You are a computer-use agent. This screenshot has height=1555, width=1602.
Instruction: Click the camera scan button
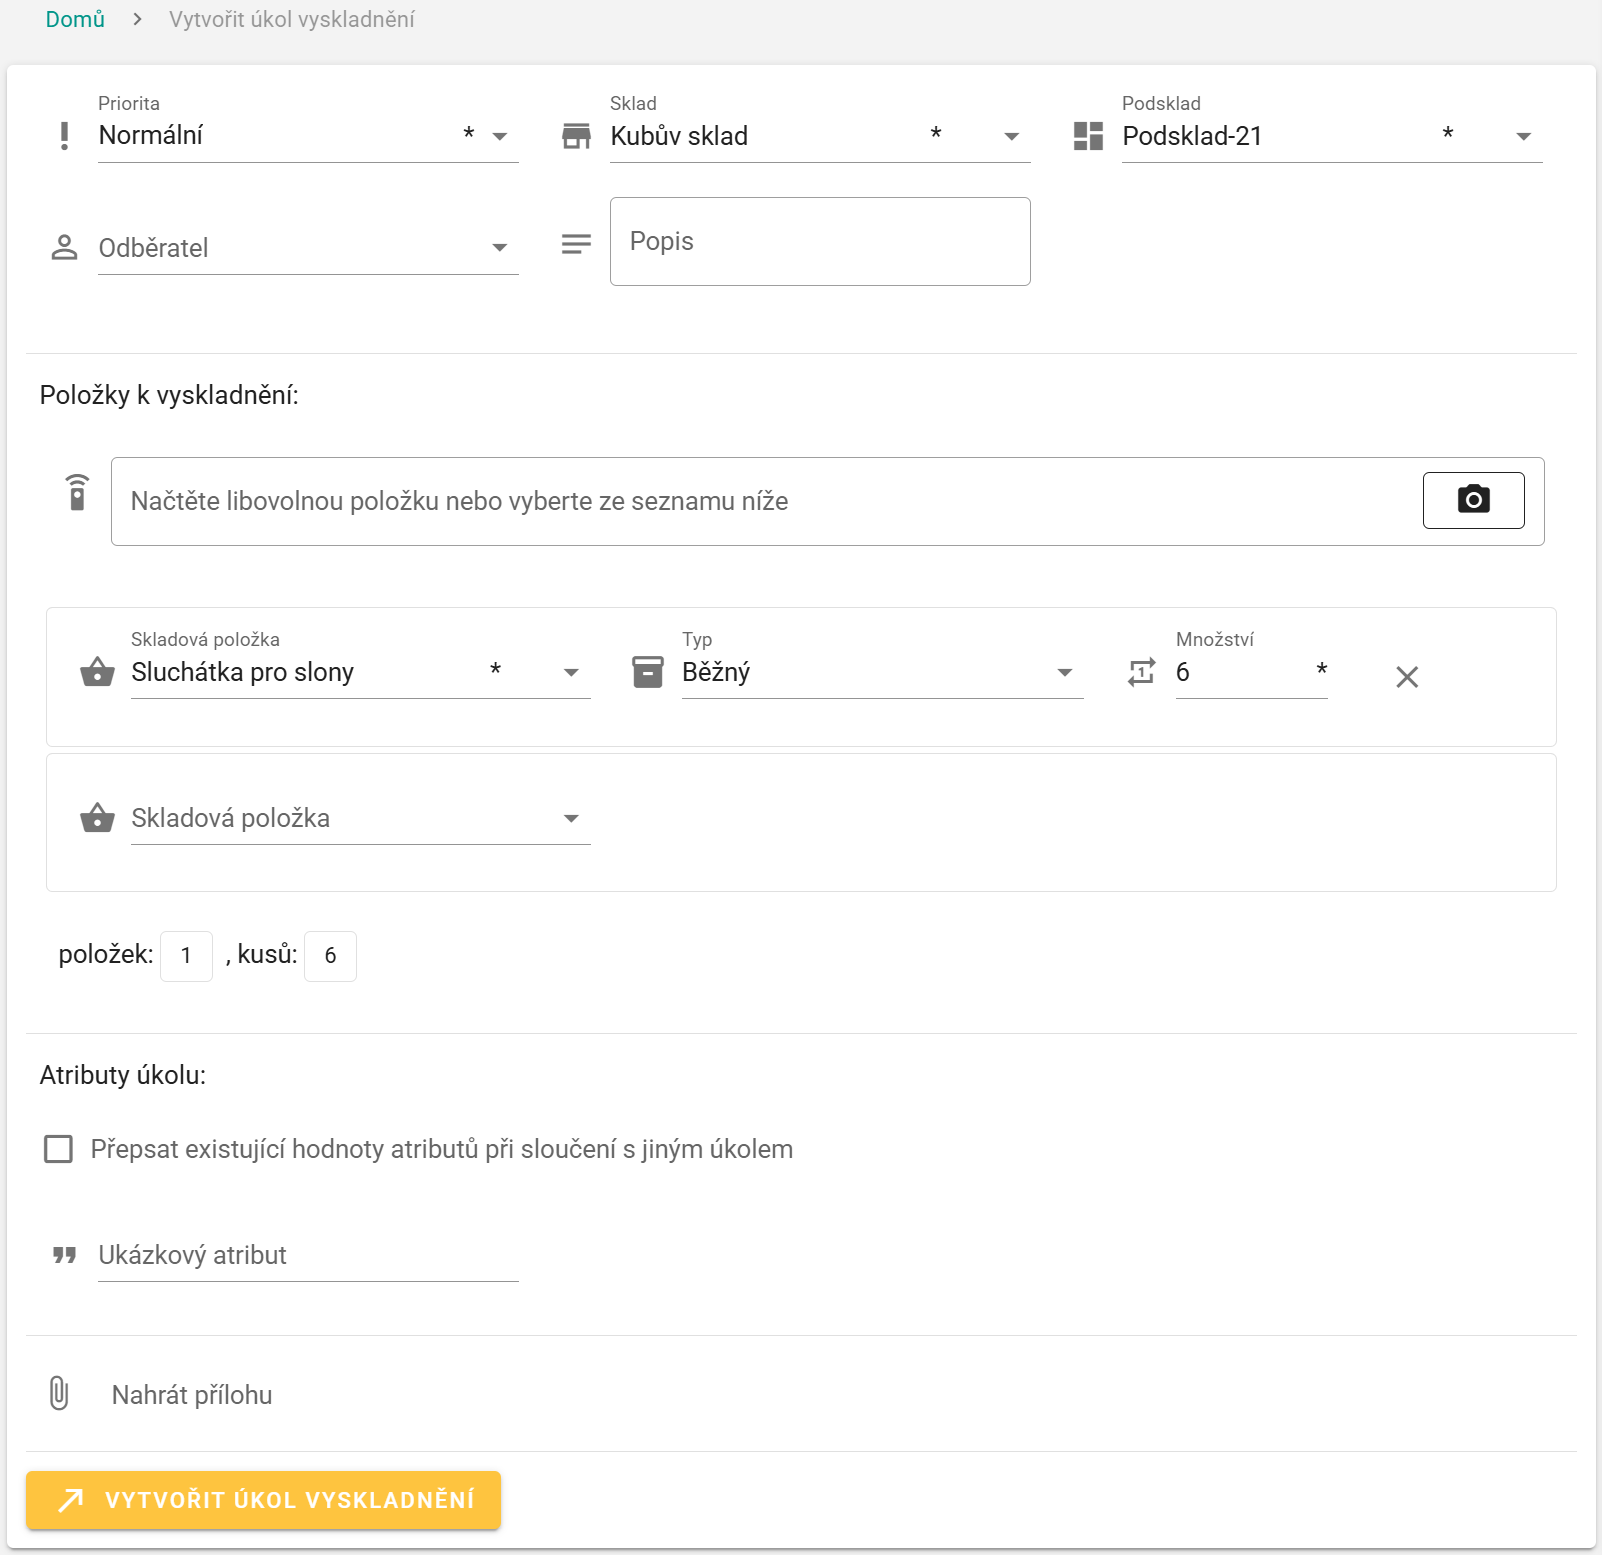click(1472, 500)
